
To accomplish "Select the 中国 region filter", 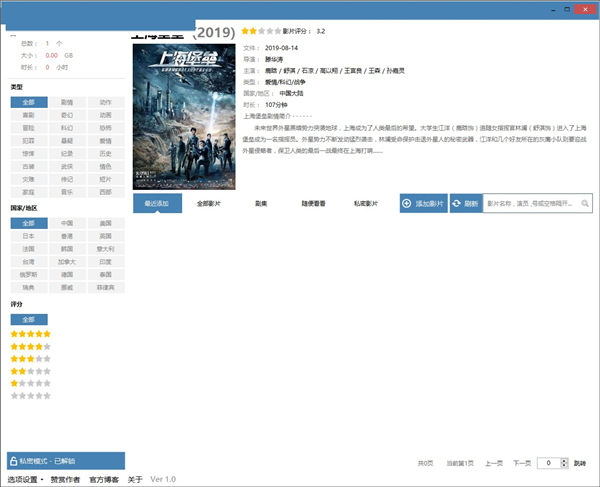I will coord(67,223).
